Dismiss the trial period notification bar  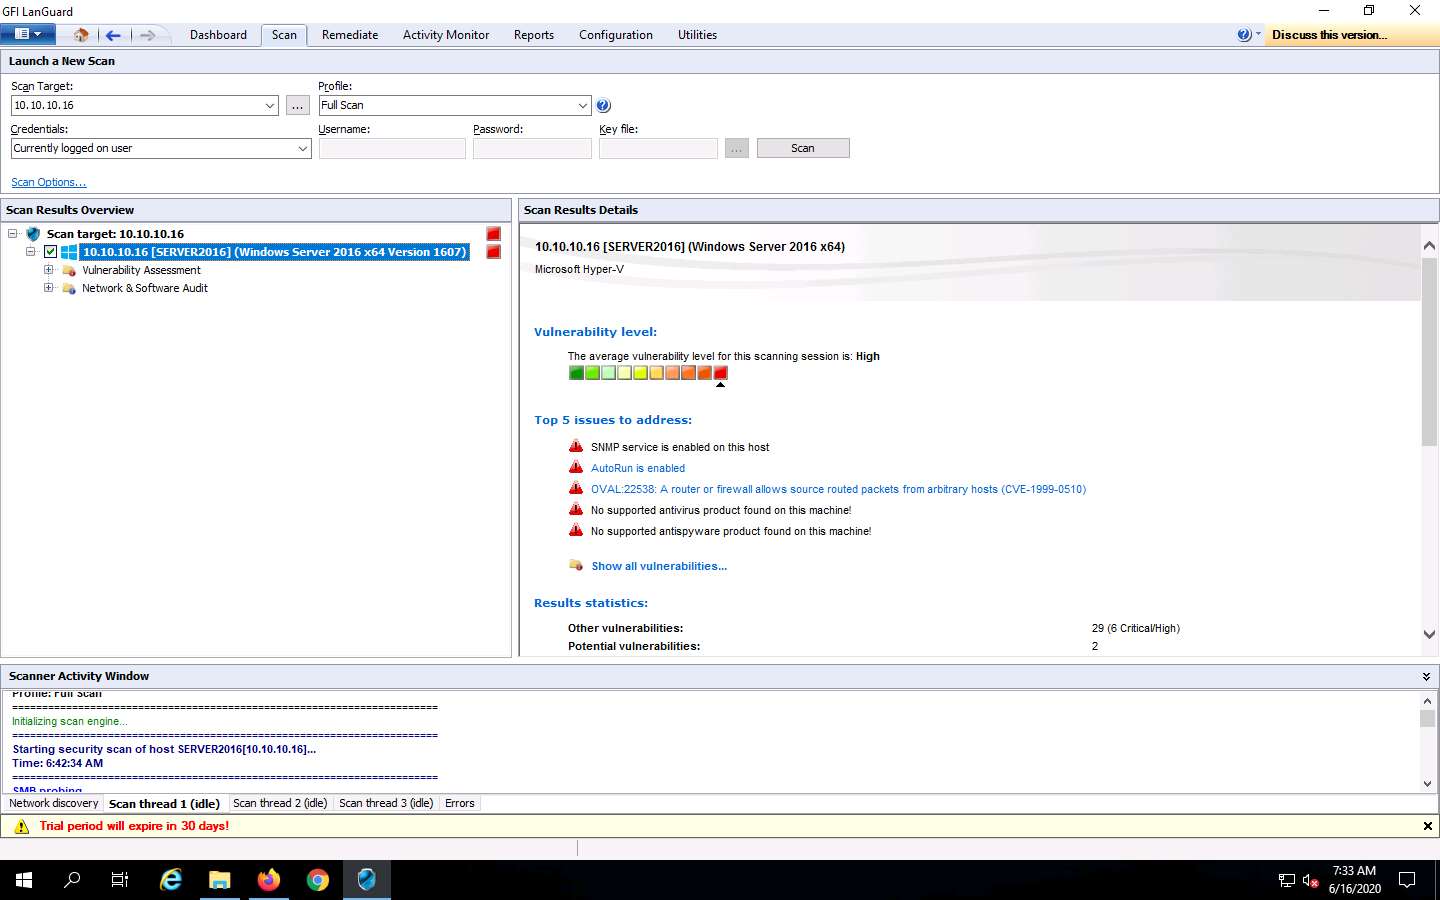tap(1427, 826)
